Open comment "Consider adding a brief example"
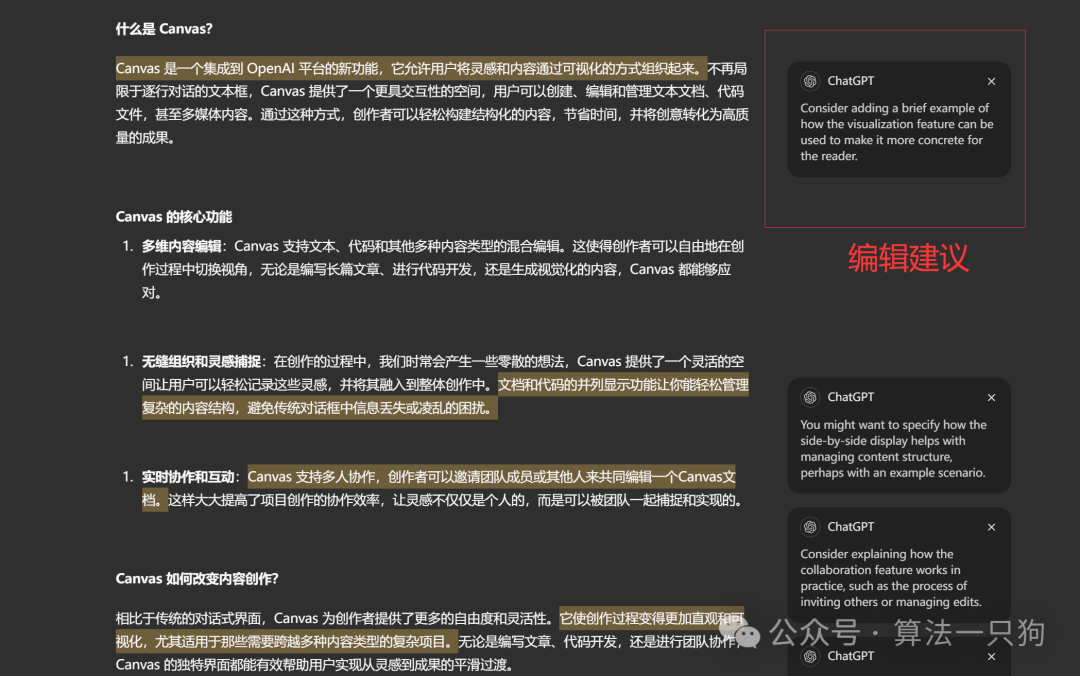Image resolution: width=1080 pixels, height=676 pixels. (896, 132)
